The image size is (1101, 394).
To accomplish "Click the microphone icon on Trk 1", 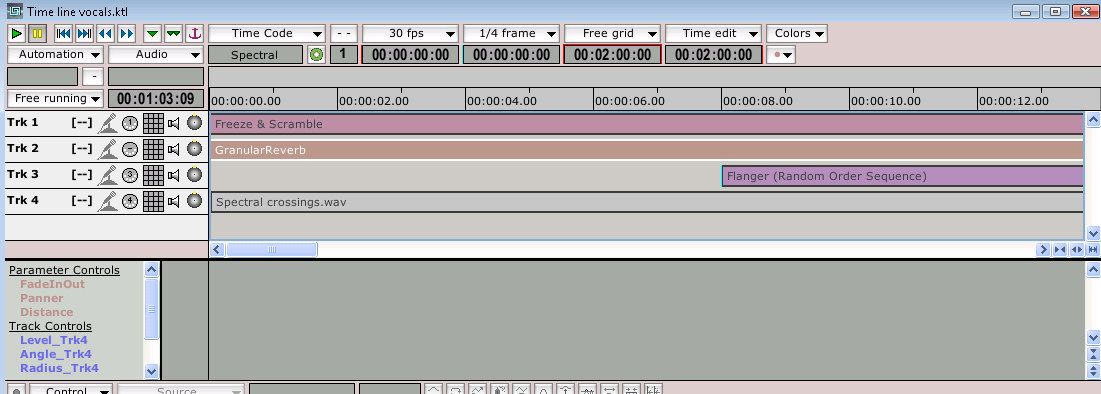I will (107, 124).
